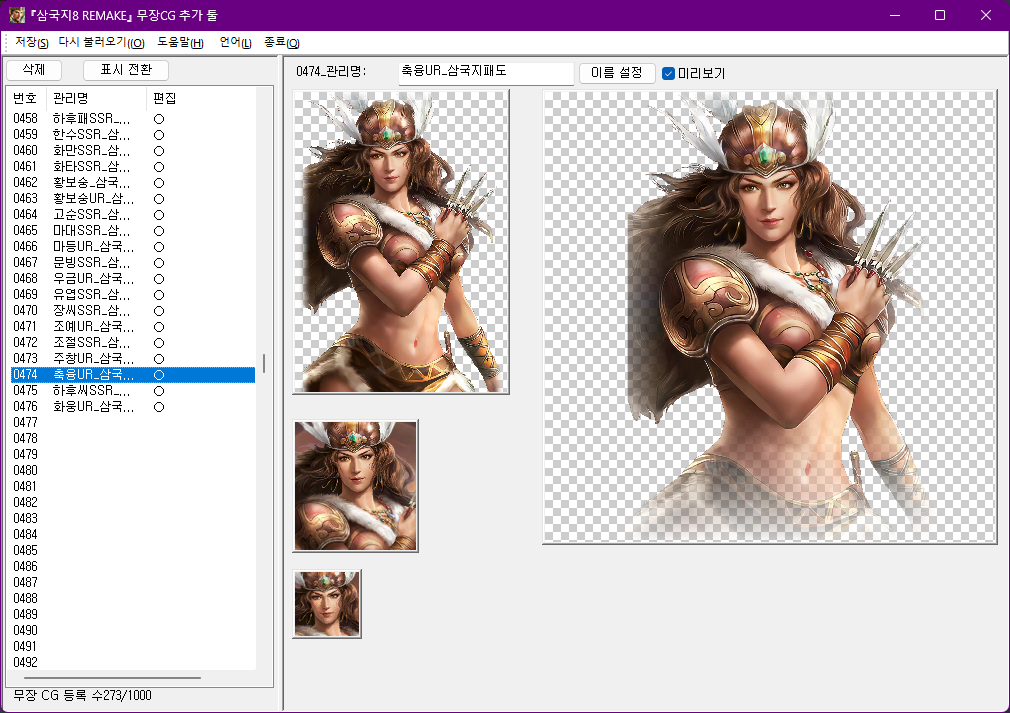Click edit circle for row 0466
Image resolution: width=1010 pixels, height=713 pixels.
(159, 247)
